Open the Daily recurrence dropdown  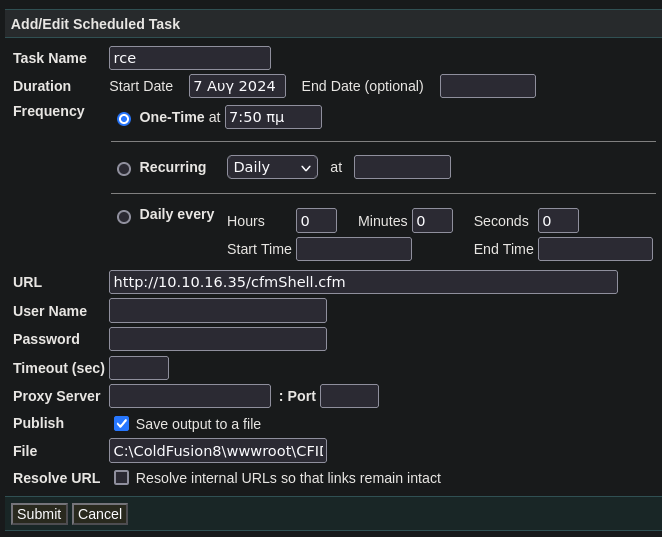272,167
